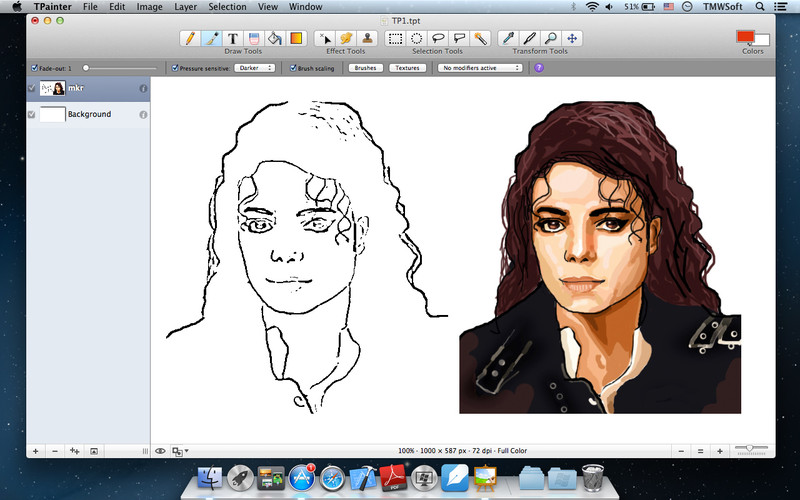Select the Eyedropper color picker tool
The height and width of the screenshot is (500, 800).
[509, 38]
